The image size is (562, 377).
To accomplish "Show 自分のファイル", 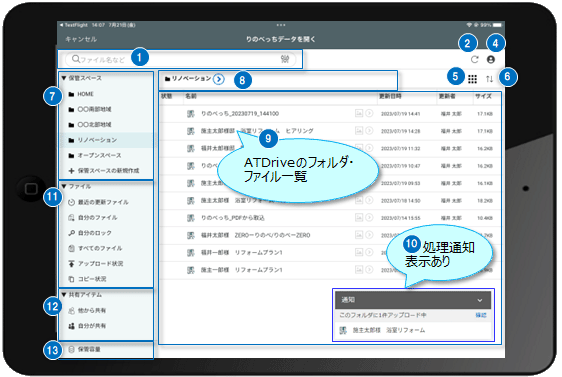I will tap(93, 218).
